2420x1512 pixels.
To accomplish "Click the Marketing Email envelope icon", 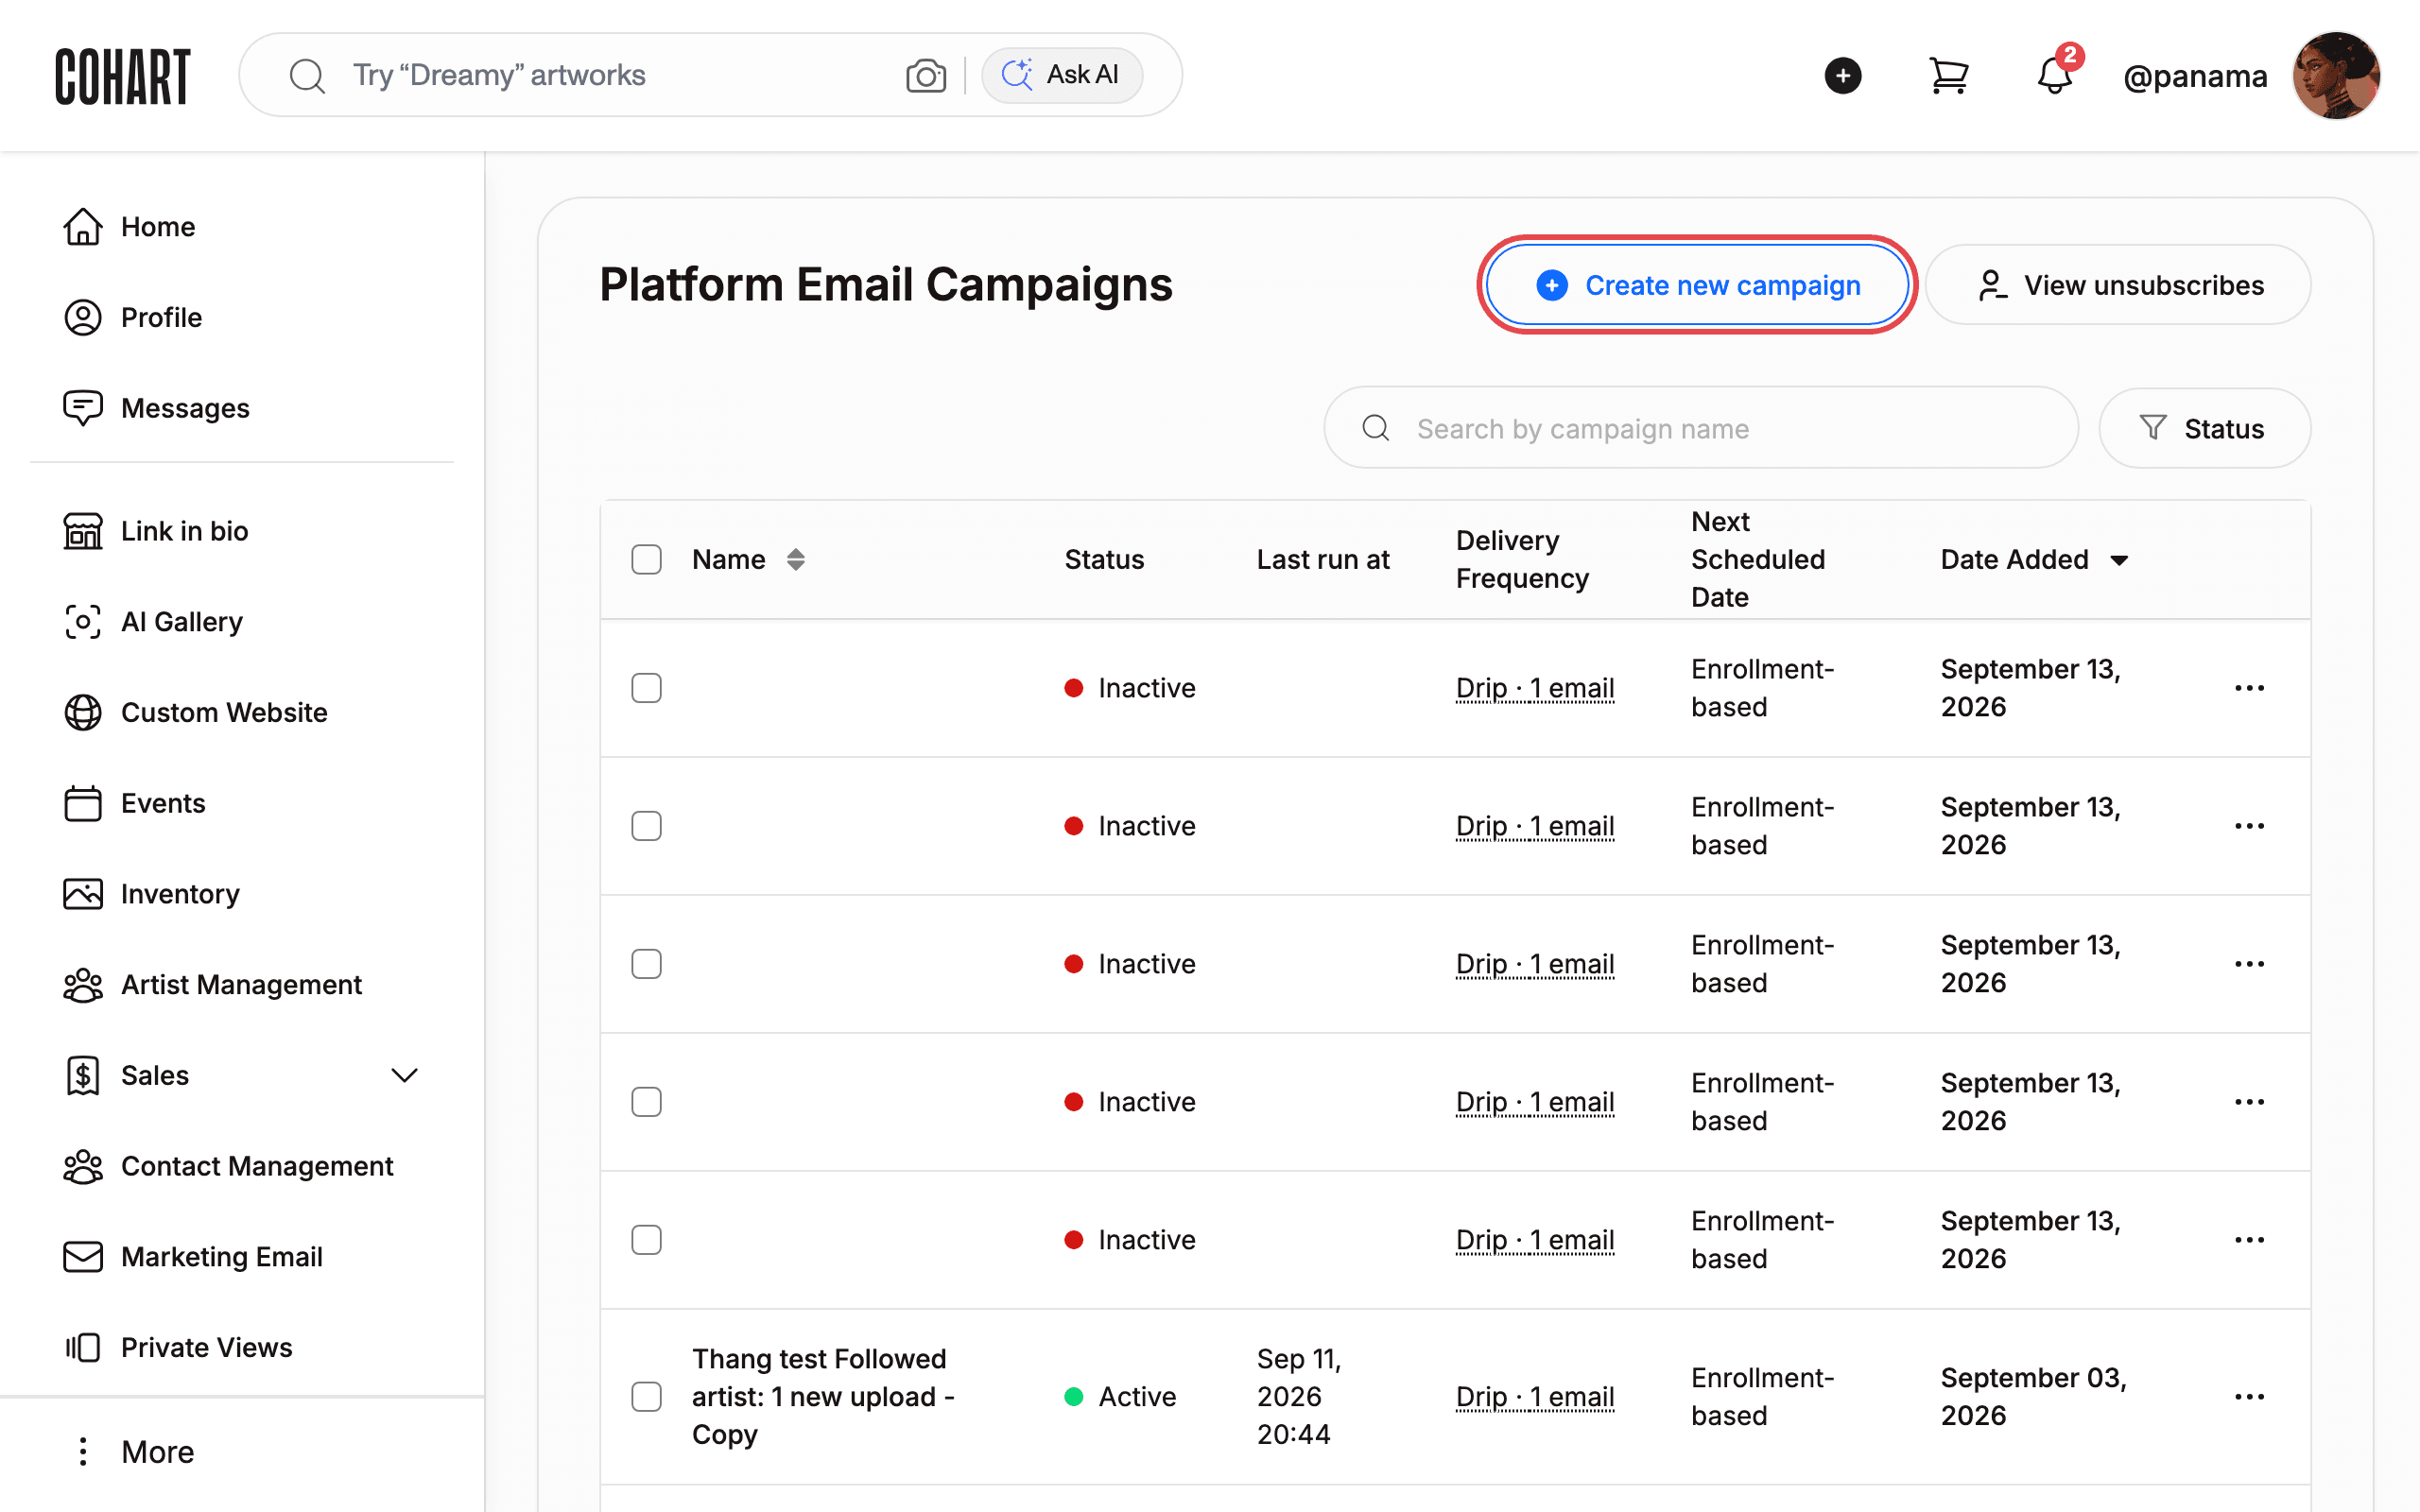I will [x=83, y=1257].
